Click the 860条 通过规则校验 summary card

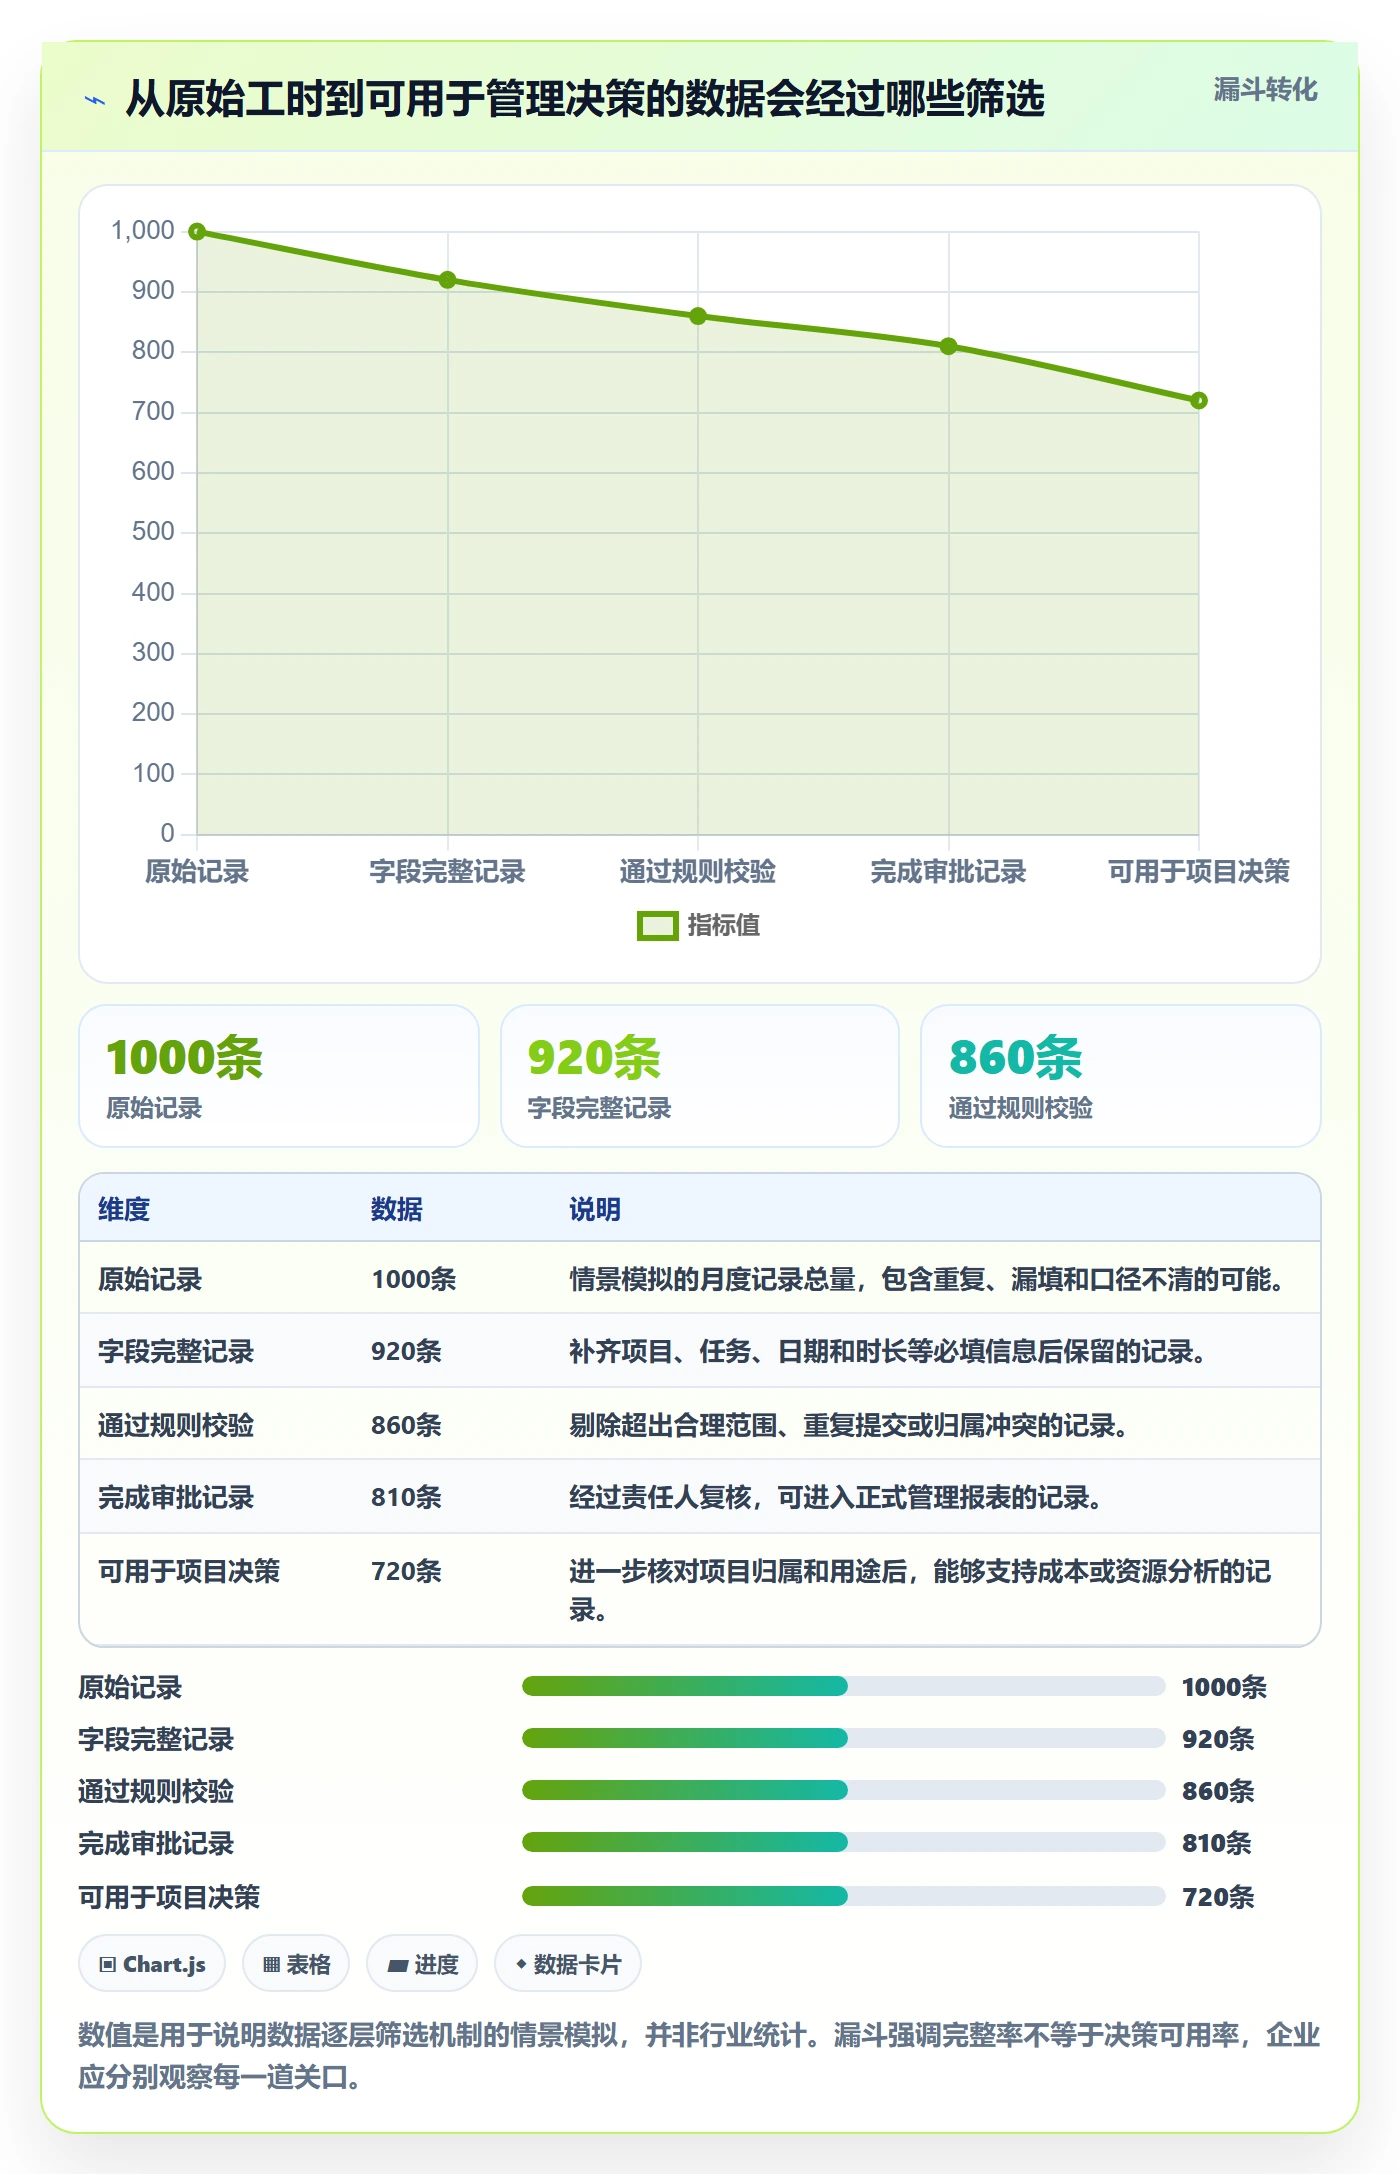(1121, 1076)
